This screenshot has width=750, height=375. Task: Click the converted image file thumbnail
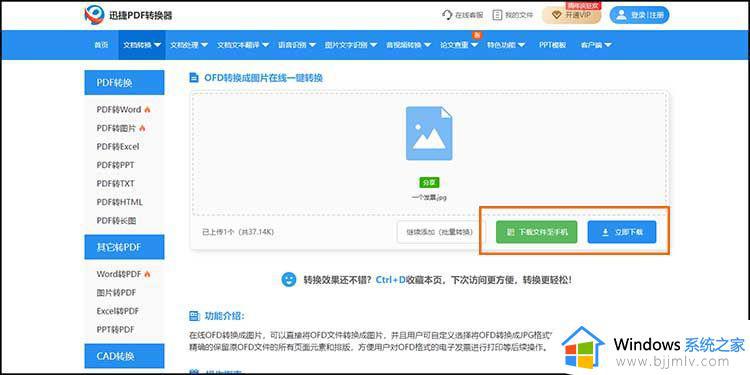(429, 133)
